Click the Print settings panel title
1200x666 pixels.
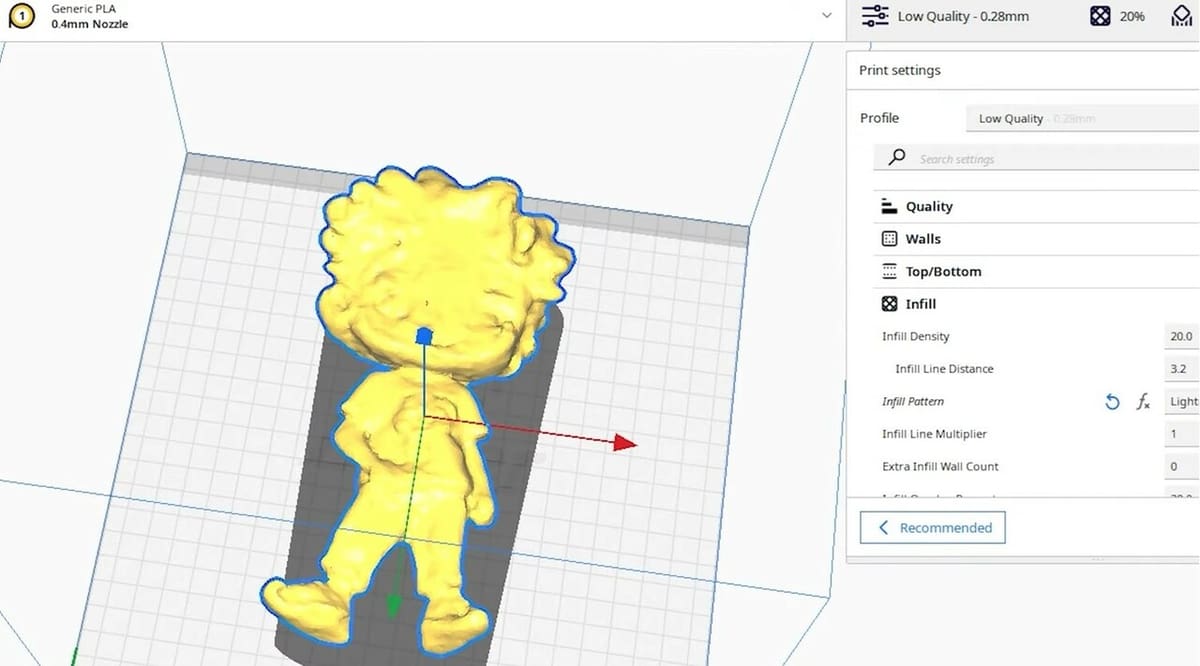[x=900, y=70]
